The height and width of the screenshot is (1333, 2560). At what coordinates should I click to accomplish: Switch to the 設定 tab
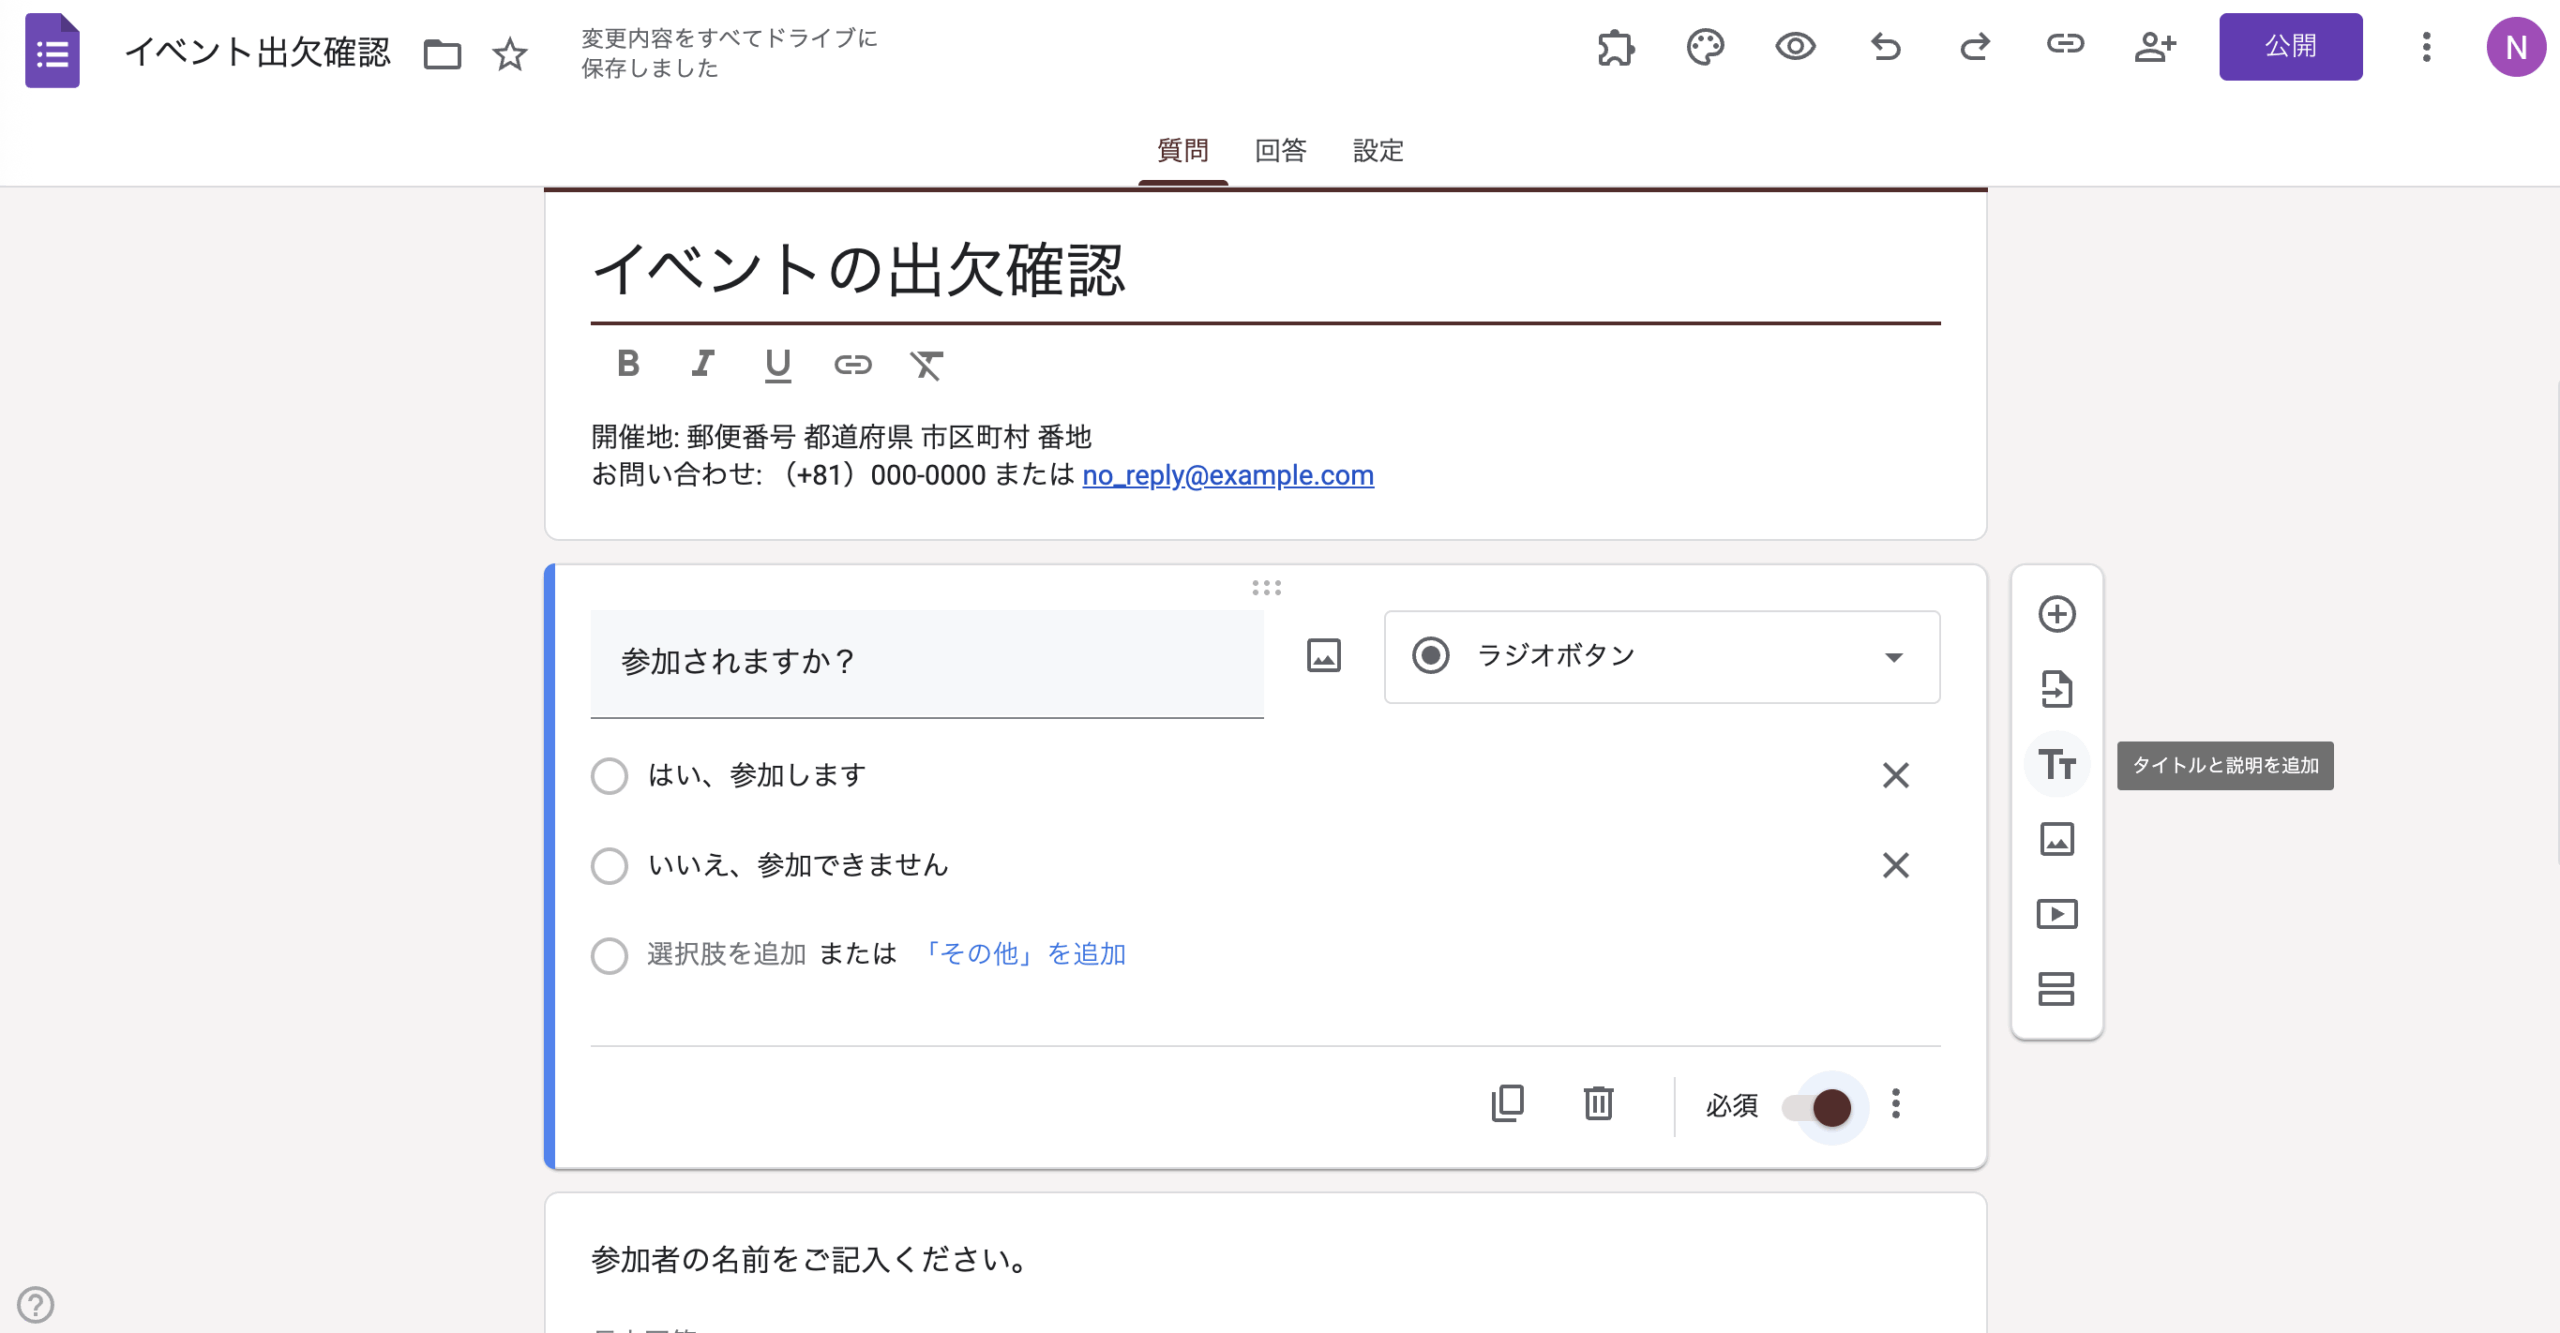point(1378,151)
